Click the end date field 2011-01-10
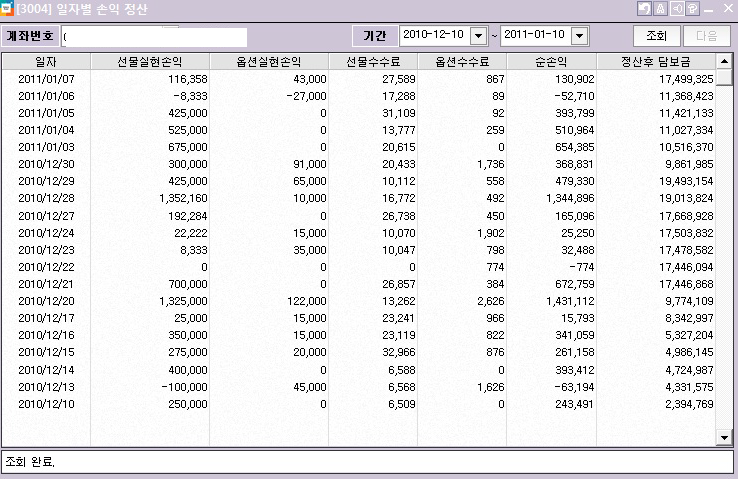The height and width of the screenshot is (479, 738). tap(536, 36)
